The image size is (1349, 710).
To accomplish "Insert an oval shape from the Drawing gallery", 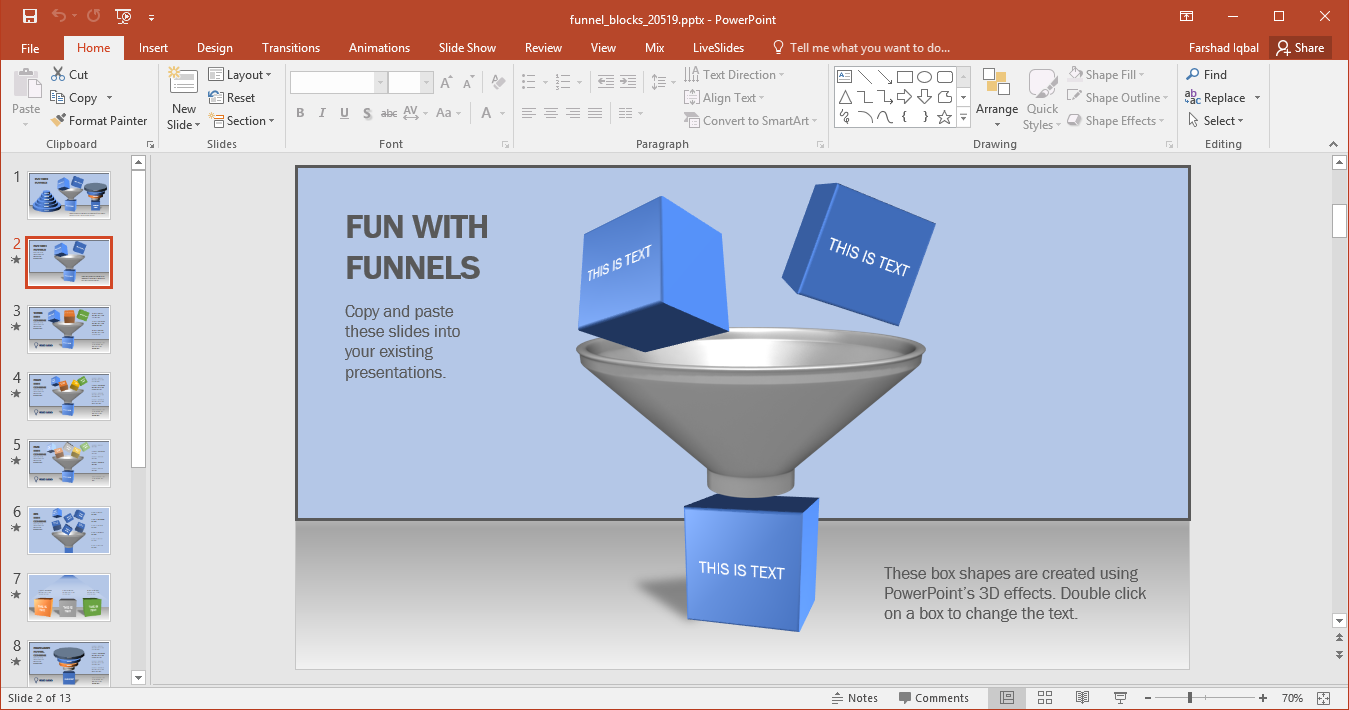I will [x=925, y=75].
